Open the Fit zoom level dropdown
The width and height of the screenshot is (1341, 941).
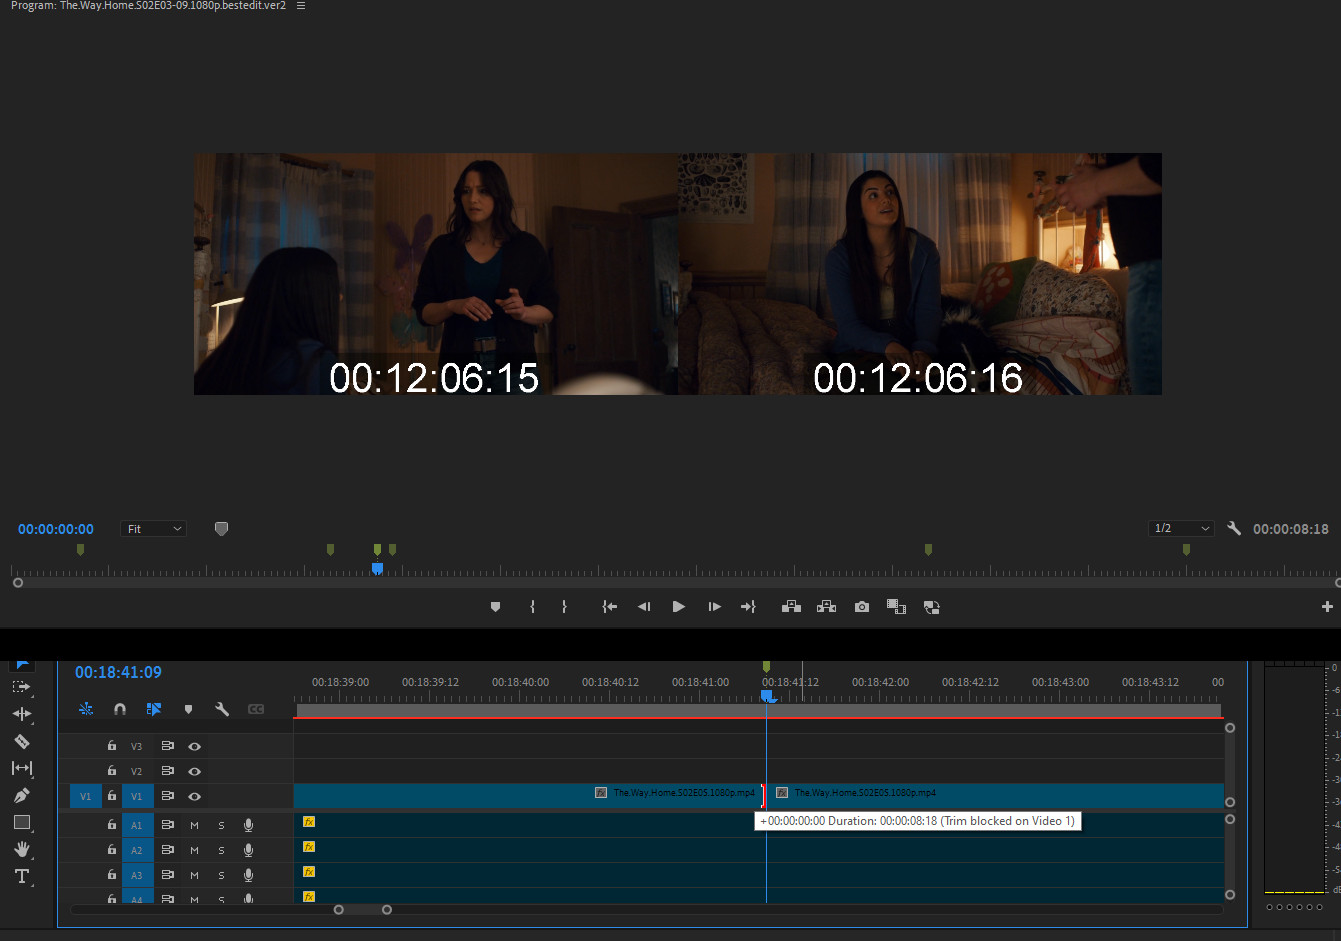click(x=153, y=528)
